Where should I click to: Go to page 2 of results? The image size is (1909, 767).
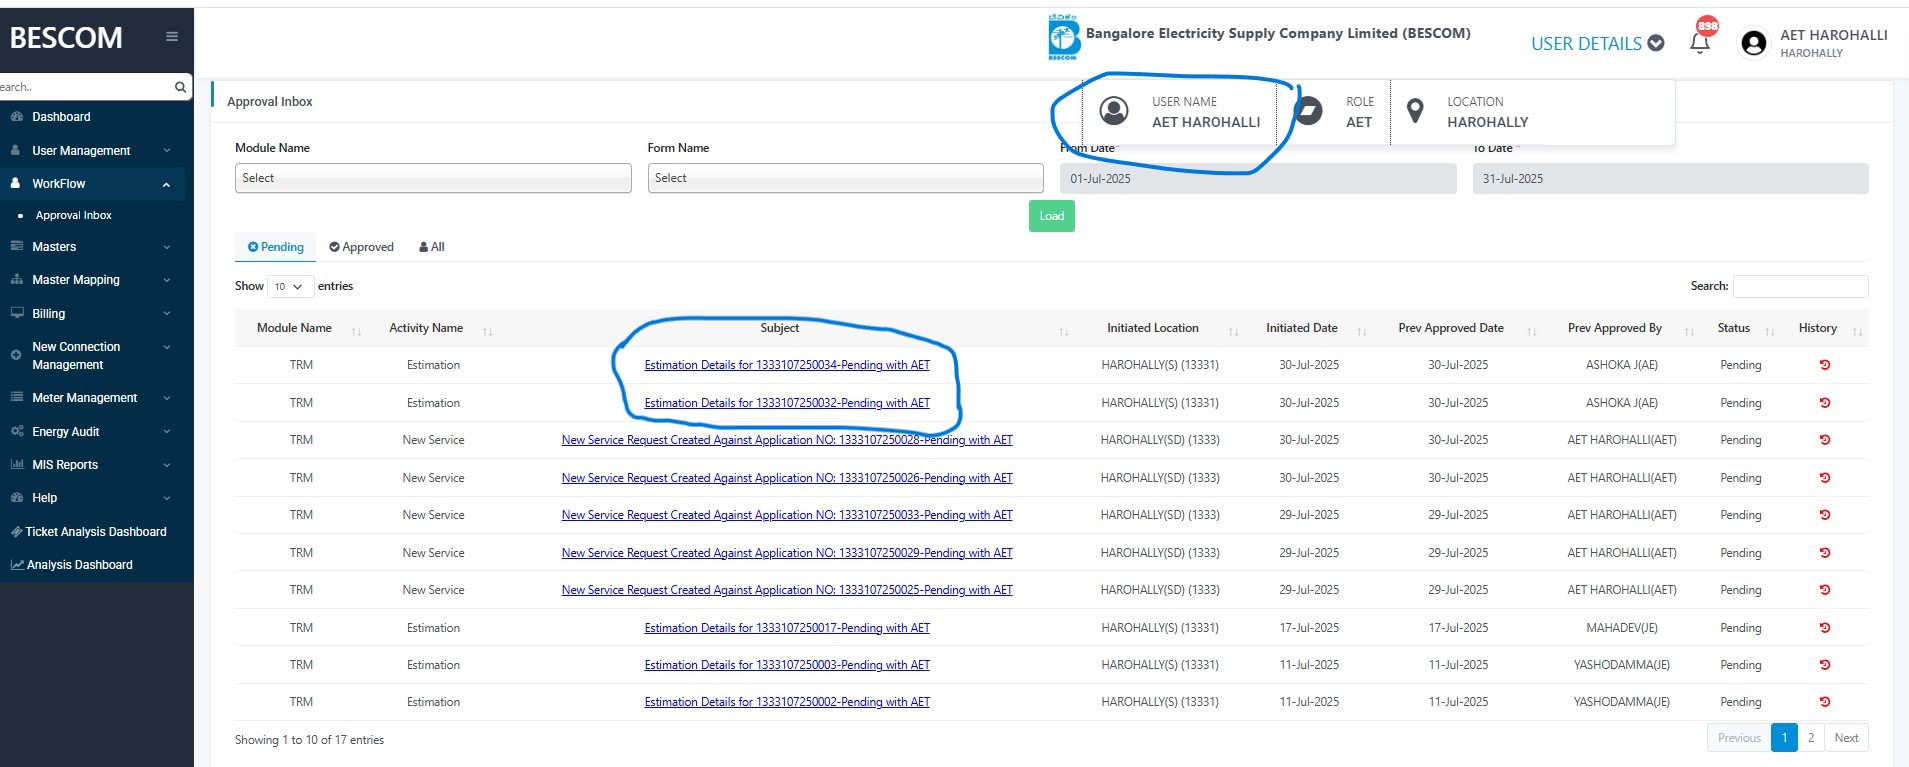(x=1810, y=738)
